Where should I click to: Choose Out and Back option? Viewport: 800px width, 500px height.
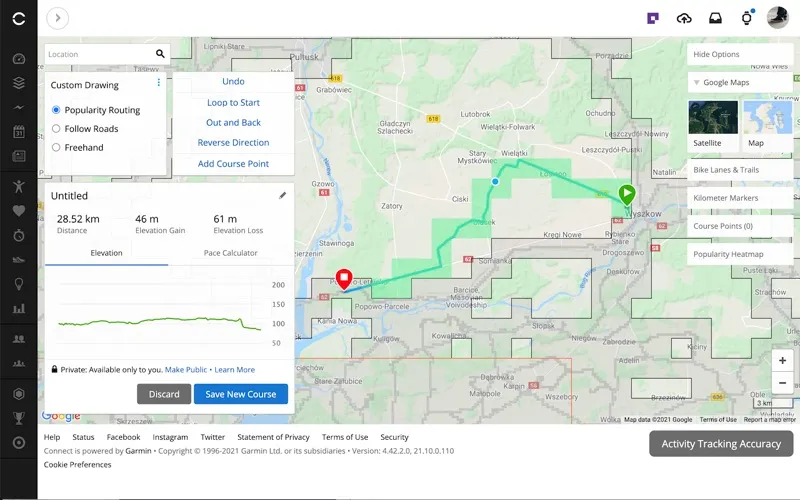tap(234, 122)
